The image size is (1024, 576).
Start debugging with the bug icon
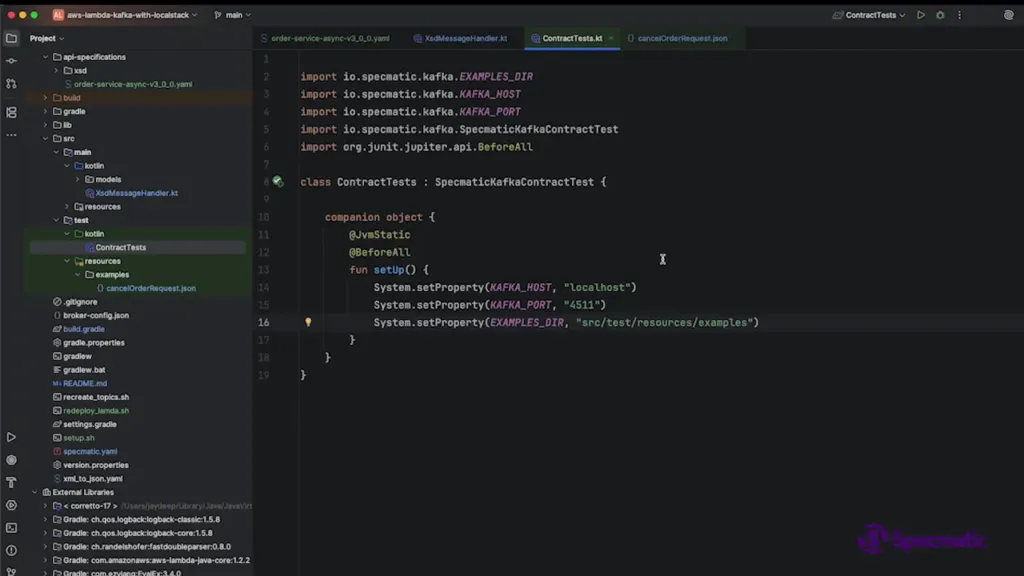940,15
